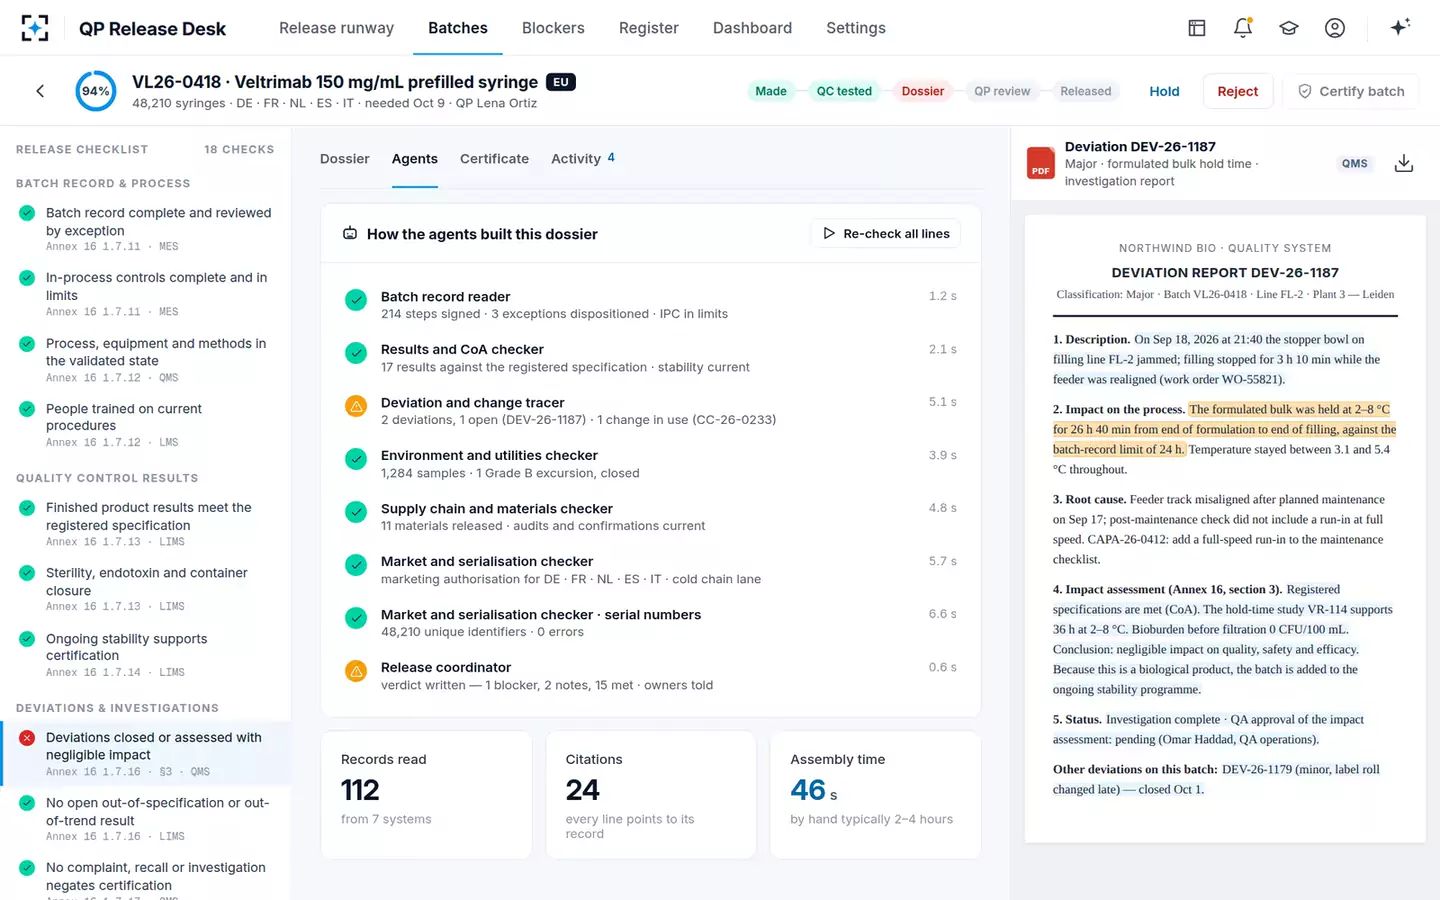Switch to the Certificate tab
The height and width of the screenshot is (900, 1440).
coord(494,159)
